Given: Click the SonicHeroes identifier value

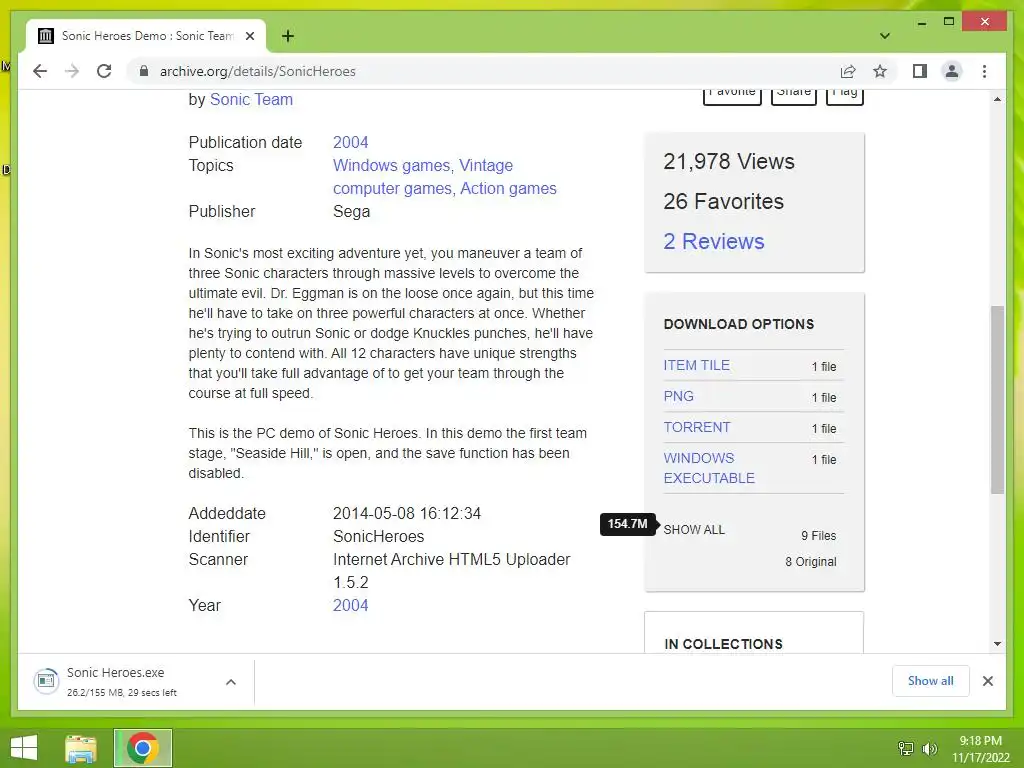Looking at the screenshot, I should (378, 536).
